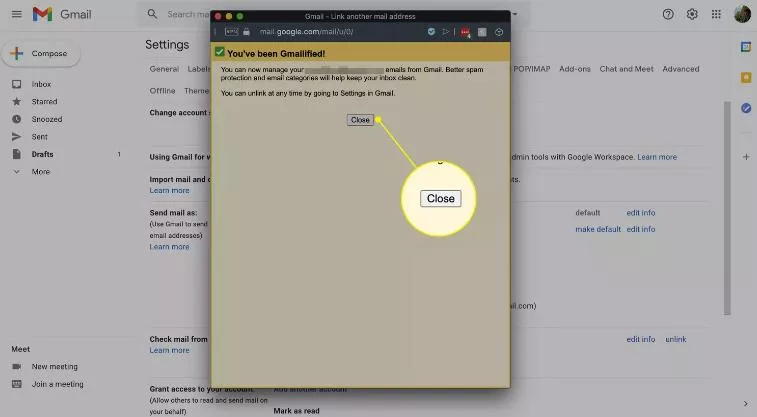
Task: Compose a new email
Action: click(41, 54)
